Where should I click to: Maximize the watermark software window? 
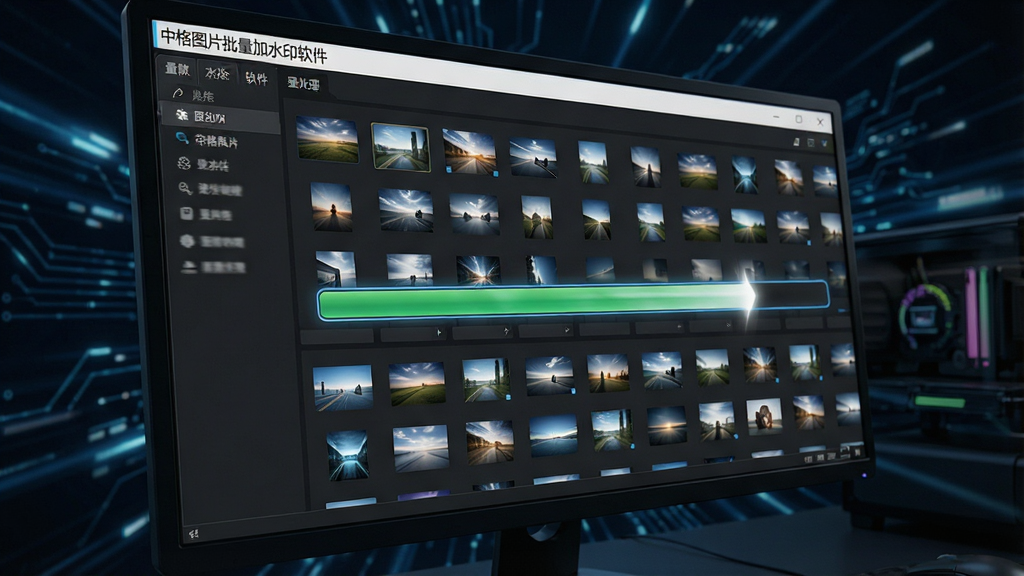click(798, 120)
